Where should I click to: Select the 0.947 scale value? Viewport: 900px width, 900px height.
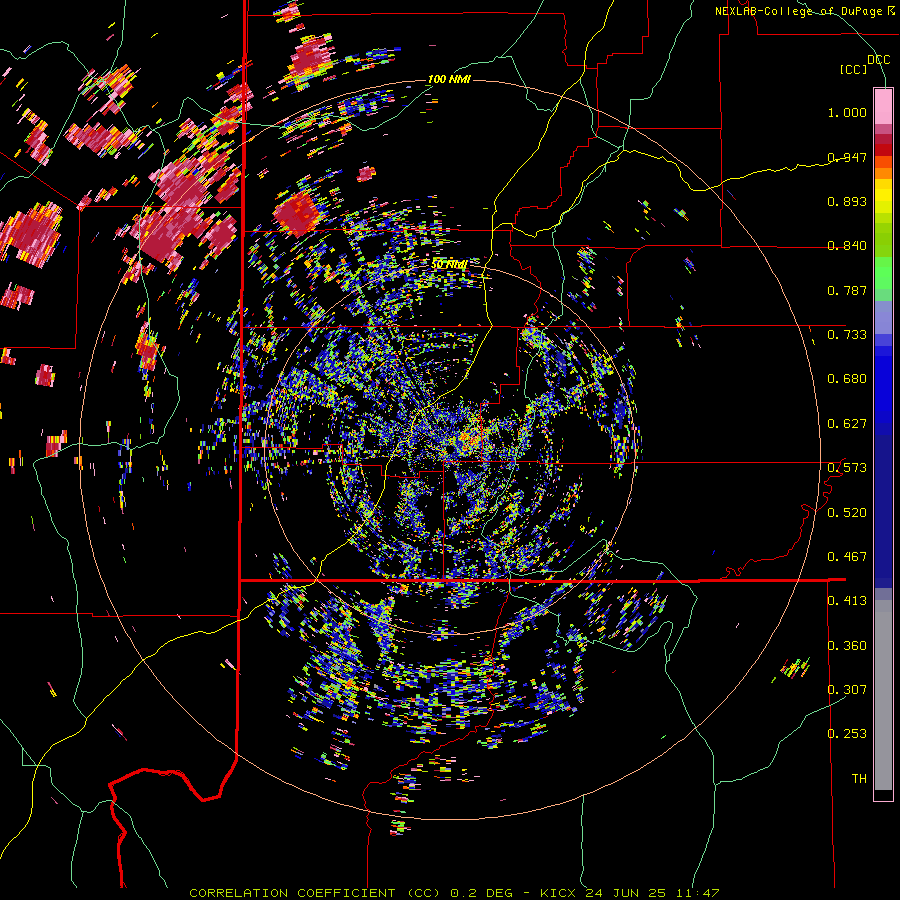847,157
